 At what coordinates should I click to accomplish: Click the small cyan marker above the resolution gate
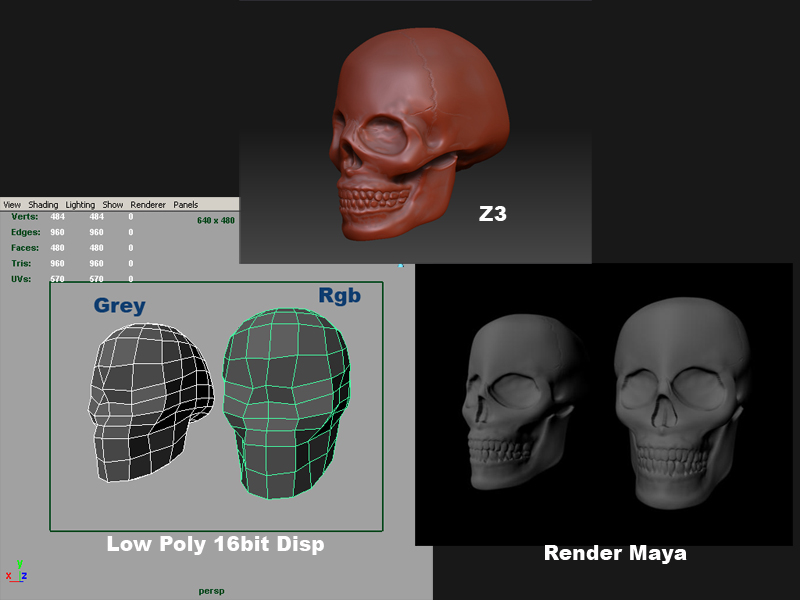(x=401, y=266)
